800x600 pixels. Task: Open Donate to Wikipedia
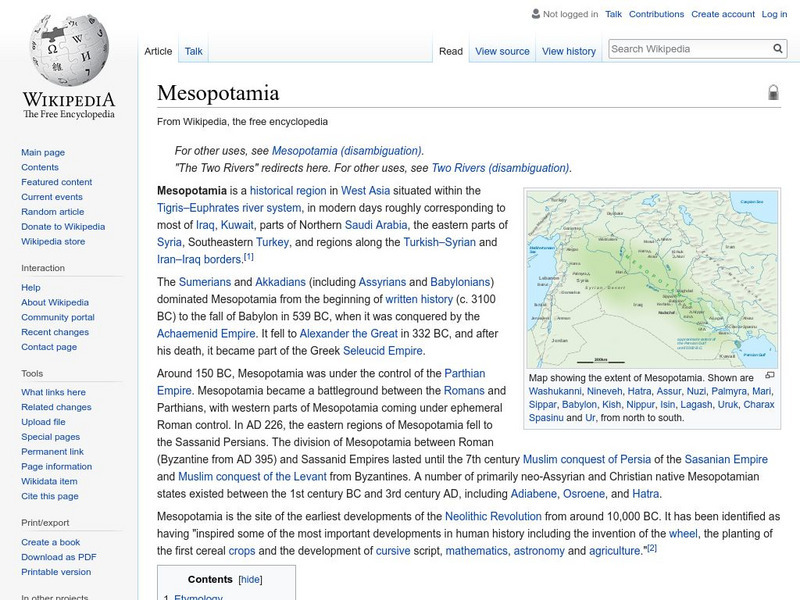62,226
